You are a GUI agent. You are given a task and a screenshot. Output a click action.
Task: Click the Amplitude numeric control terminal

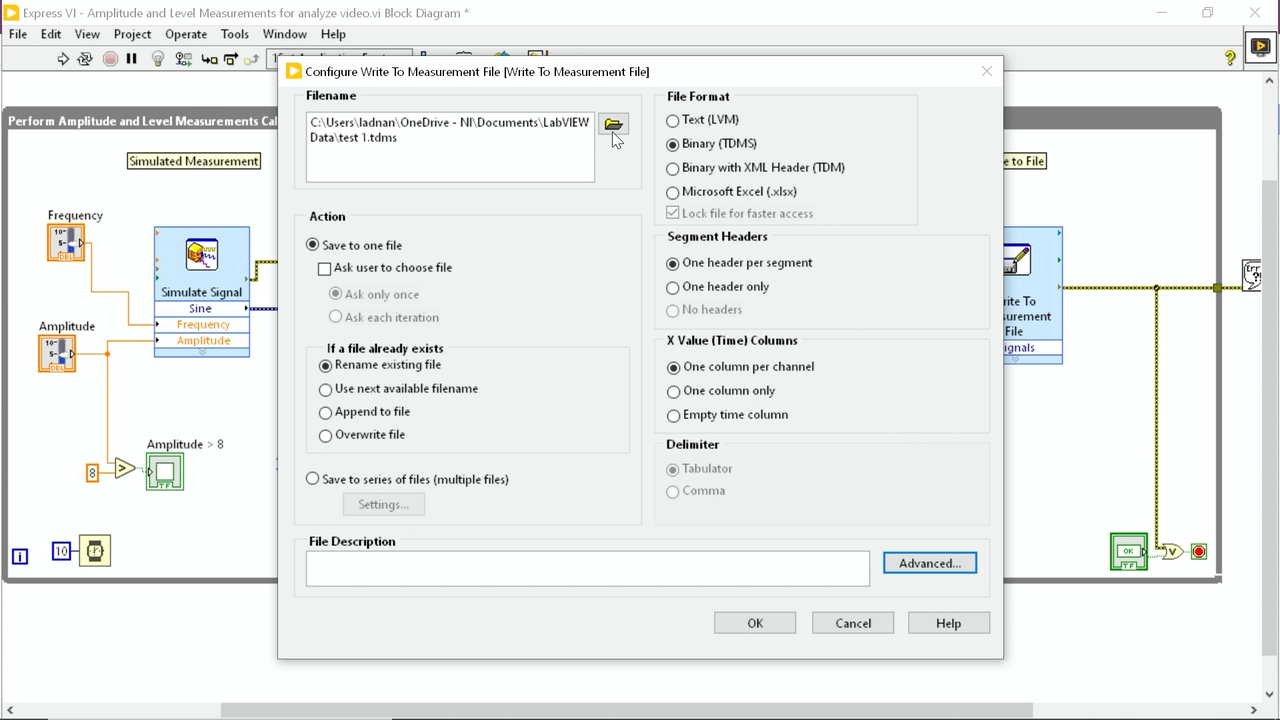click(x=57, y=354)
